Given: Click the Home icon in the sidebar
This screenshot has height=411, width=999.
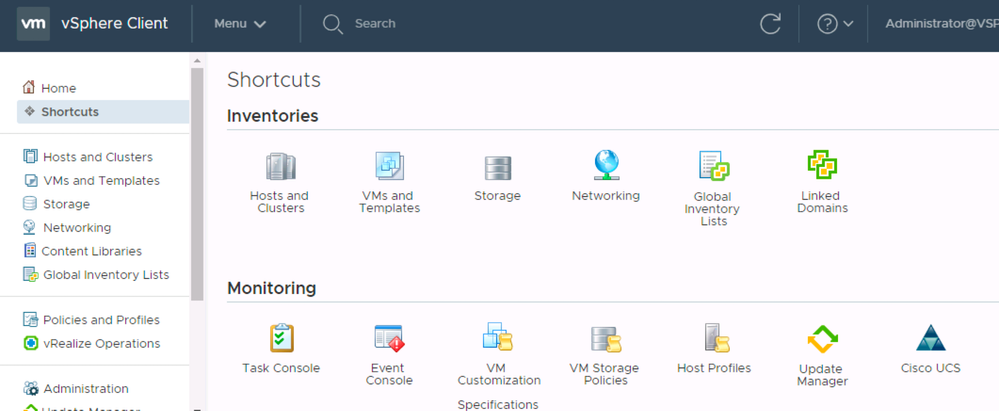Looking at the screenshot, I should tap(29, 87).
